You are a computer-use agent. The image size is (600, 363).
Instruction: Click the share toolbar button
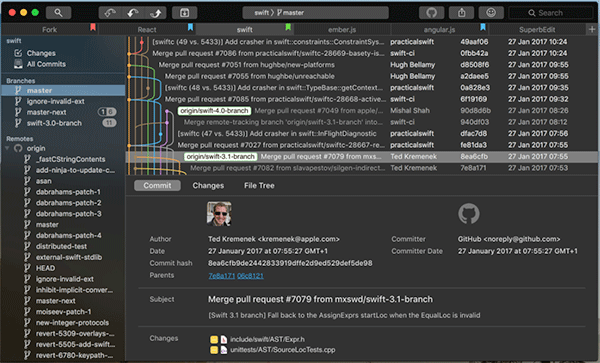pos(461,13)
